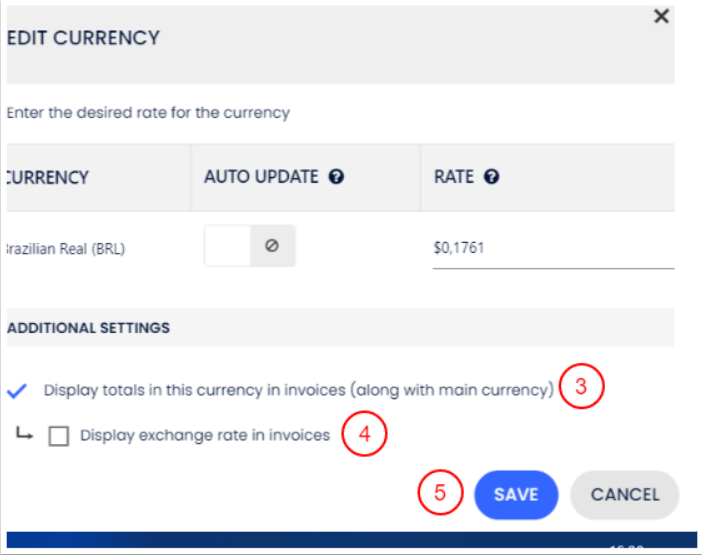
Task: Toggle auto update for Brazilian Real
Action: click(x=249, y=246)
